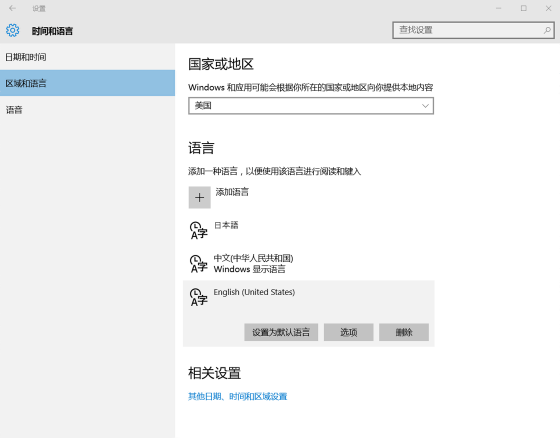Open the 语音 sidebar page
Viewport: 560px width, 438px height.
(x=88, y=110)
